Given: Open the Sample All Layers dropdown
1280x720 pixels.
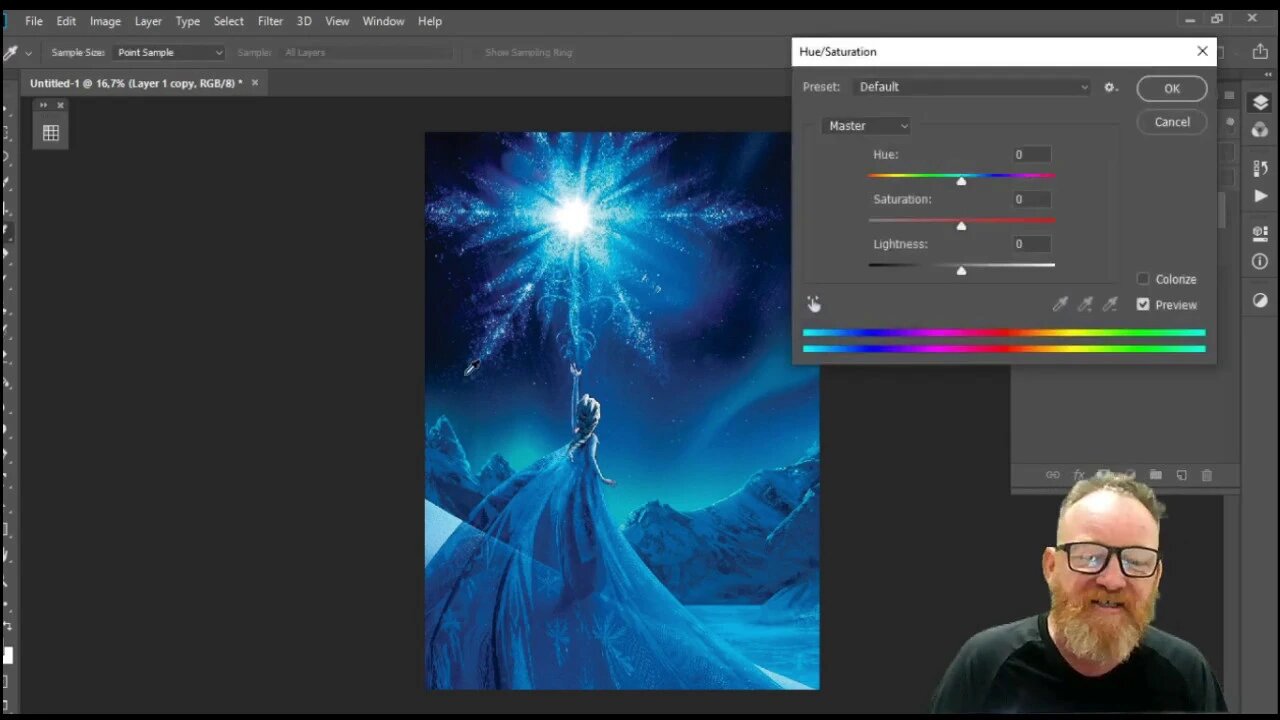Looking at the screenshot, I should [x=366, y=52].
